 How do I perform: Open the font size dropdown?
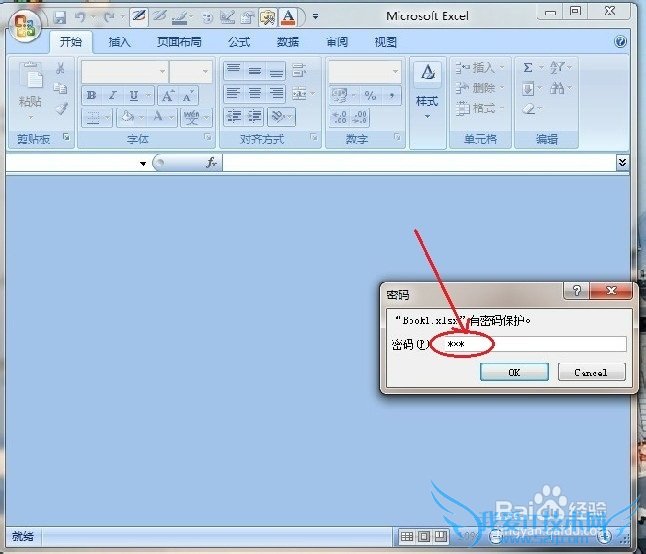point(205,72)
